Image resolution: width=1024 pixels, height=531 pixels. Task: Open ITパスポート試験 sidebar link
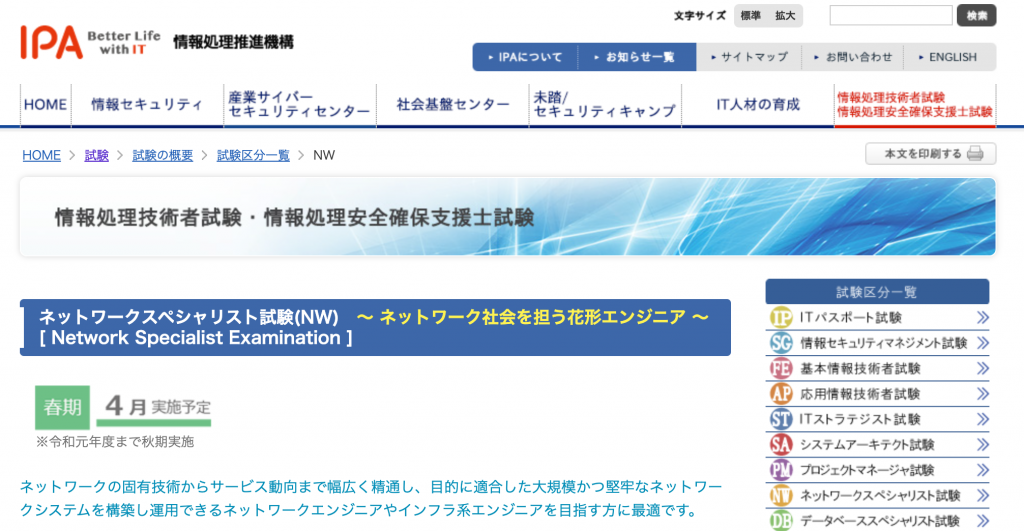877,317
